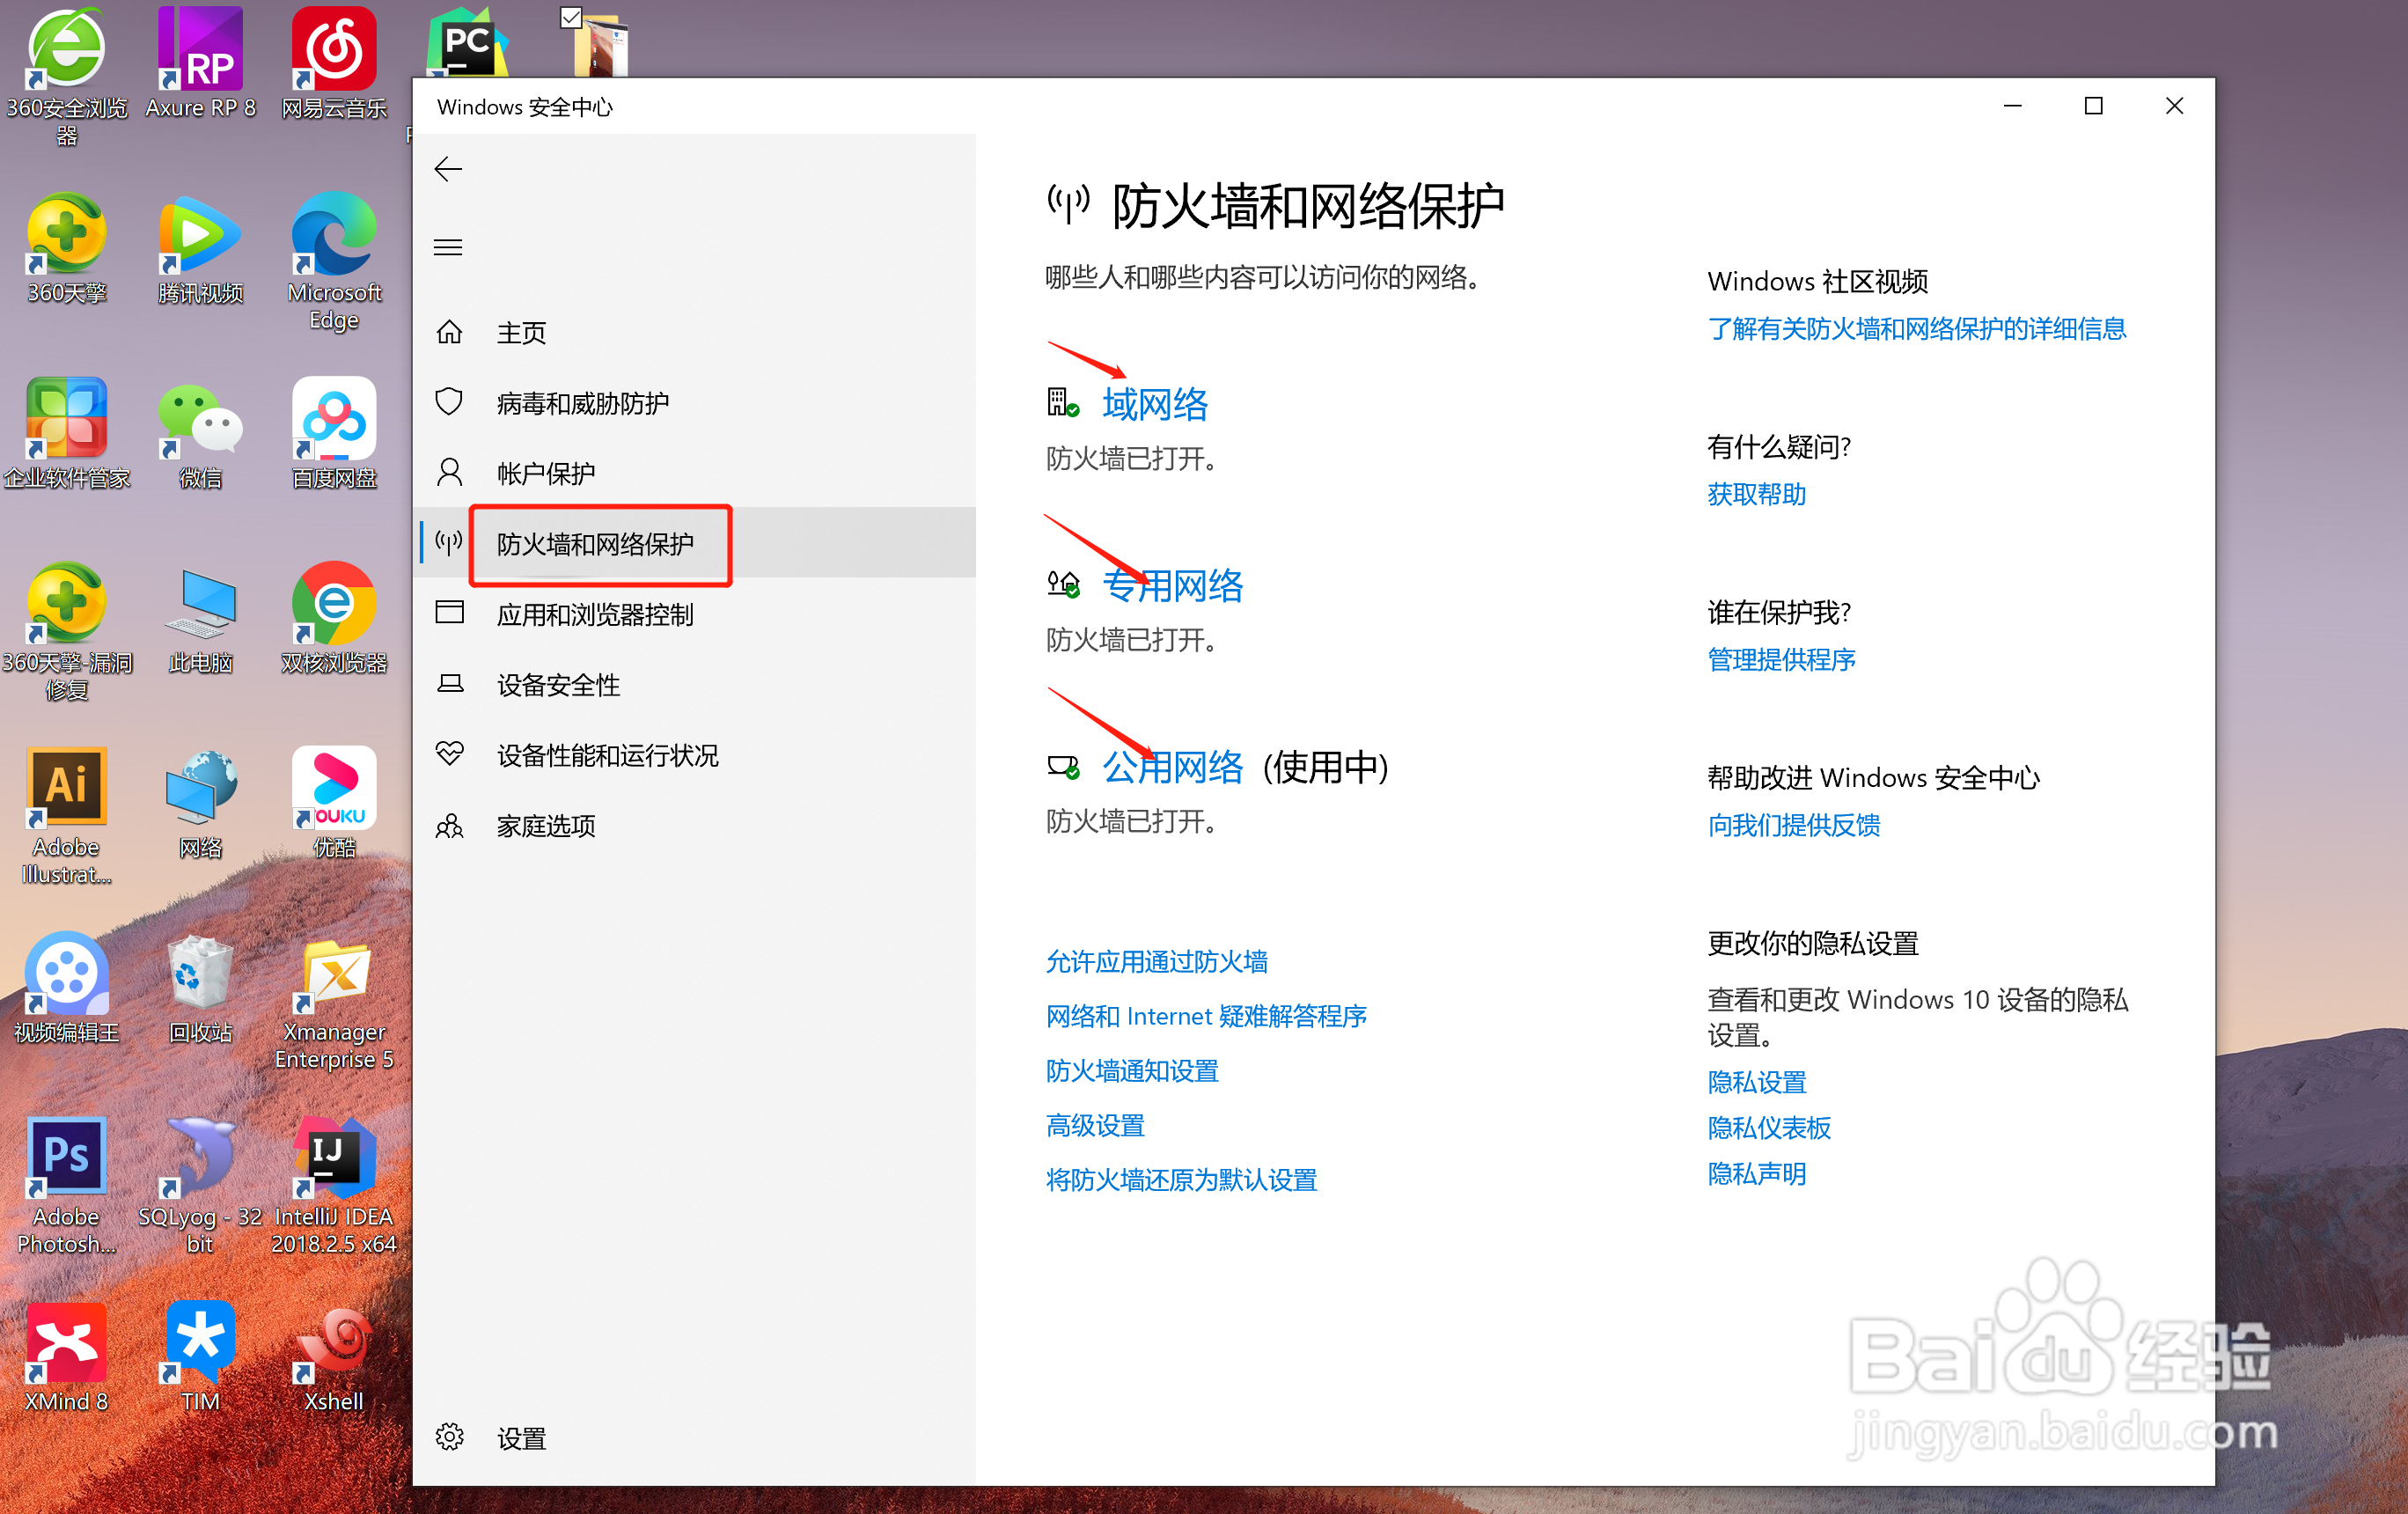Click the back arrow in Windows Security
The width and height of the screenshot is (2408, 1514).
[448, 169]
